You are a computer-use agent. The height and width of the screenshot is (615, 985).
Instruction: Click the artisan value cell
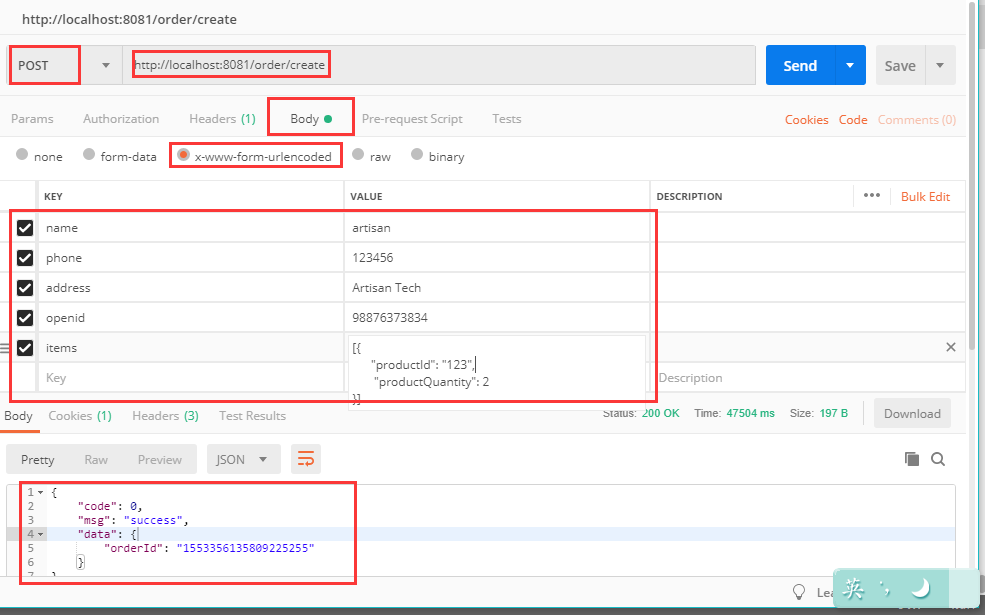tap(497, 227)
